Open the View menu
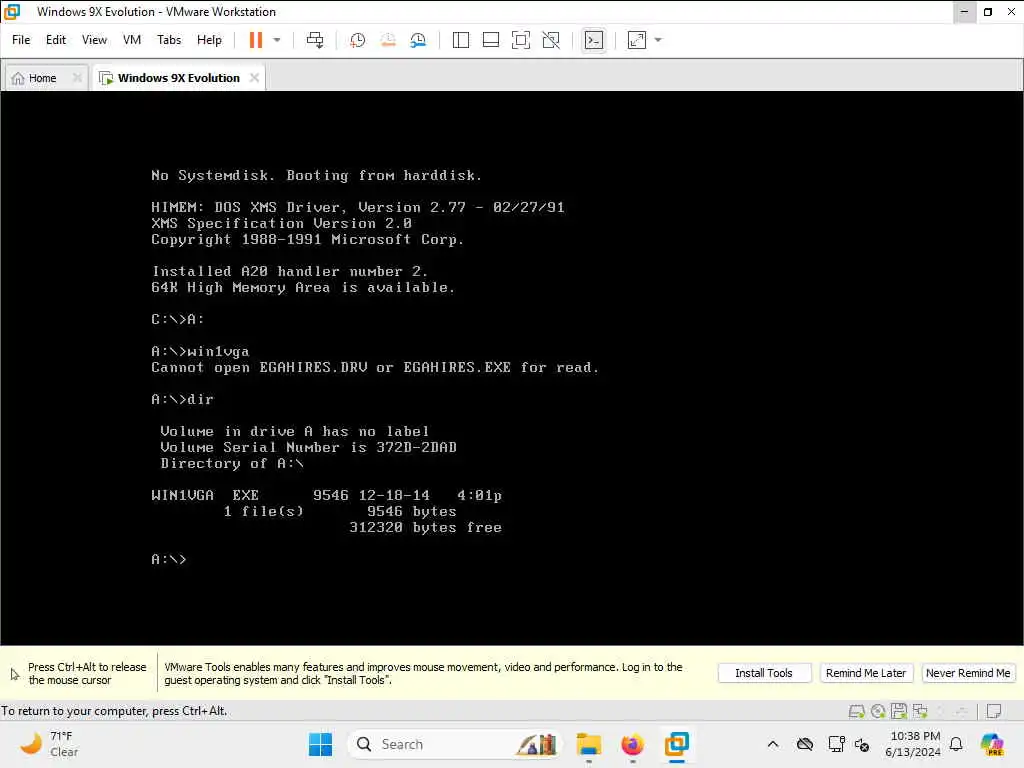The width and height of the screenshot is (1024, 768). (x=94, y=40)
